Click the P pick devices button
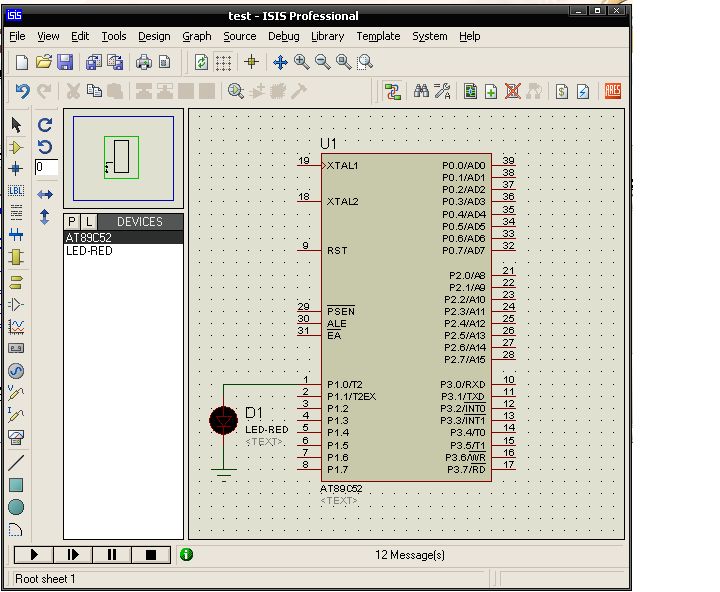The height and width of the screenshot is (592, 720). [72, 222]
